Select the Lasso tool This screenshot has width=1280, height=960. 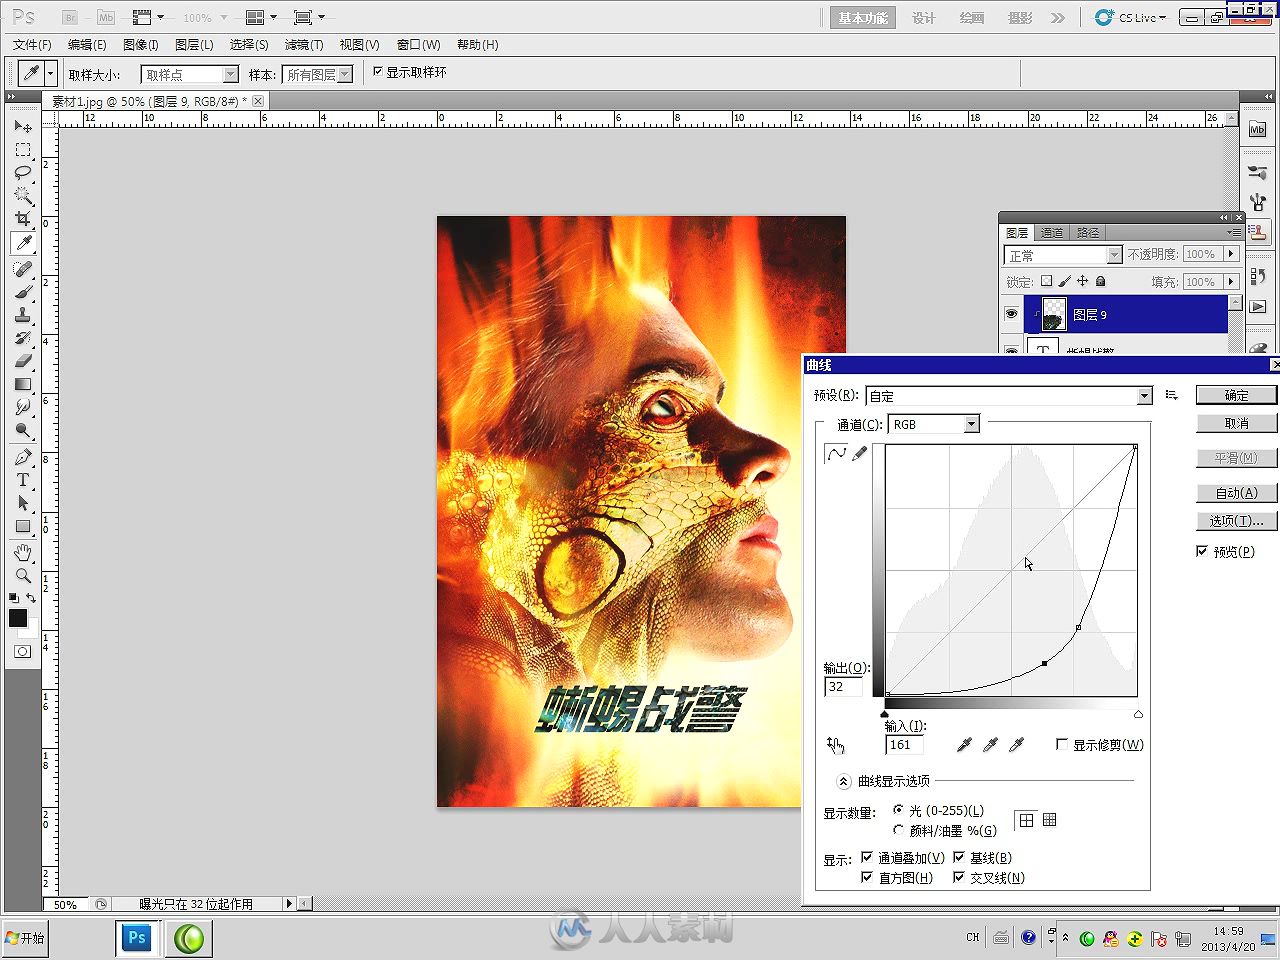[23, 173]
